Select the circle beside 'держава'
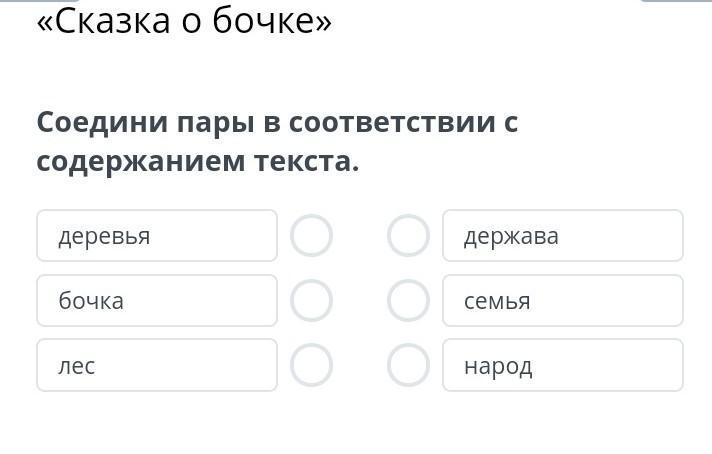The image size is (712, 454). coord(408,236)
